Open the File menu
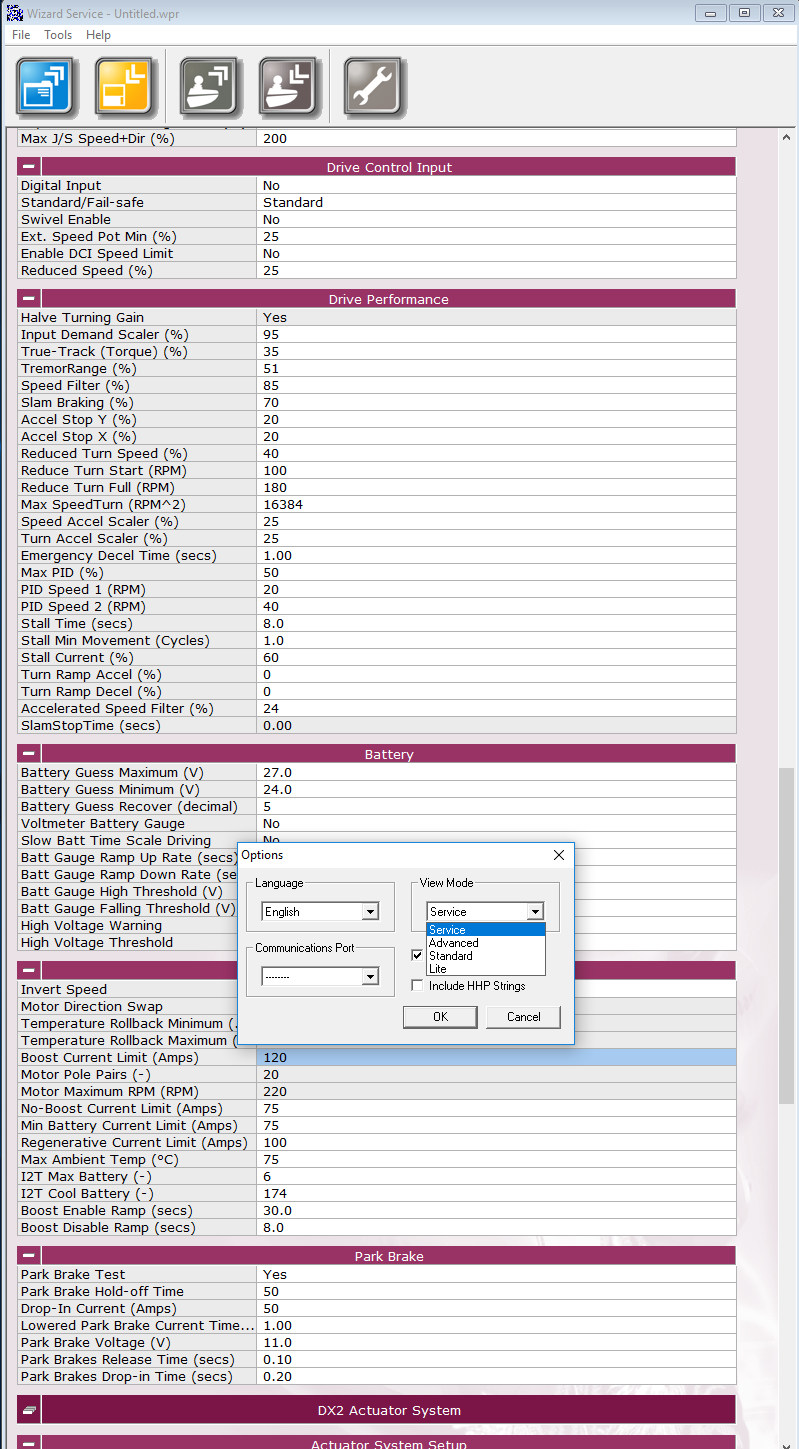799x1449 pixels. [x=21, y=35]
